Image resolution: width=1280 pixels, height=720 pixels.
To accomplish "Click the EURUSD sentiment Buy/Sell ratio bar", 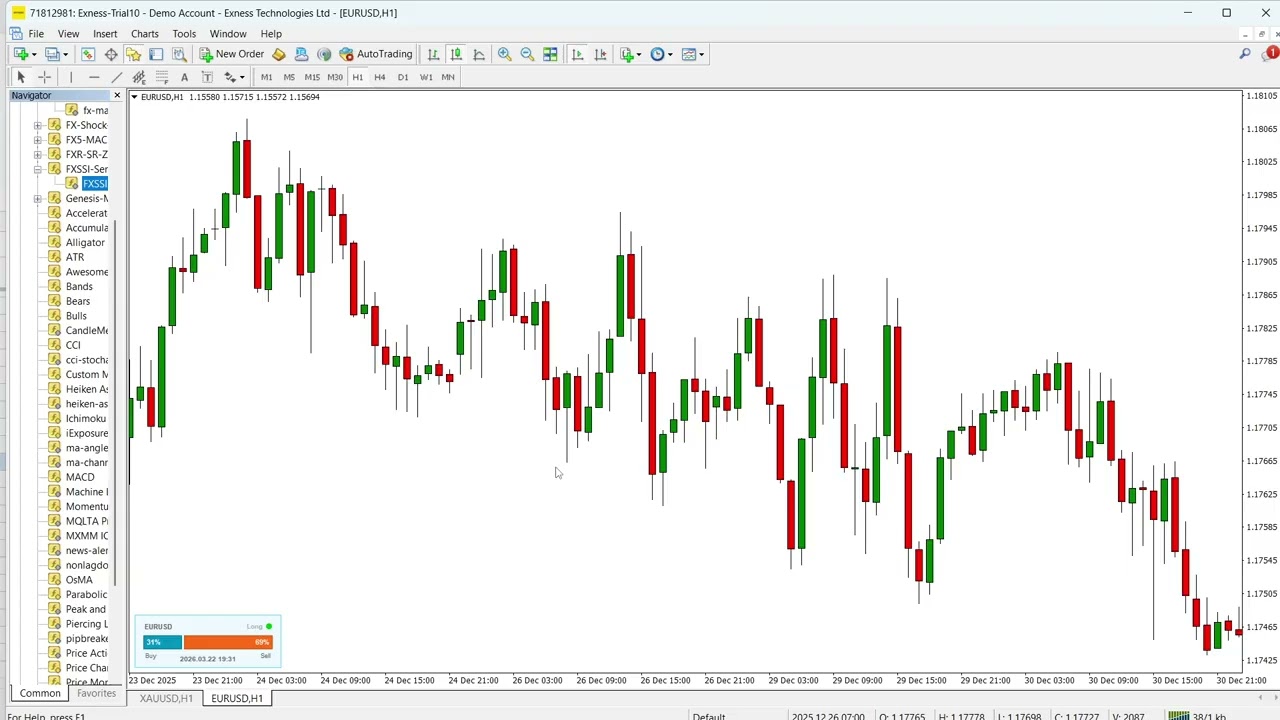I will click(x=208, y=642).
